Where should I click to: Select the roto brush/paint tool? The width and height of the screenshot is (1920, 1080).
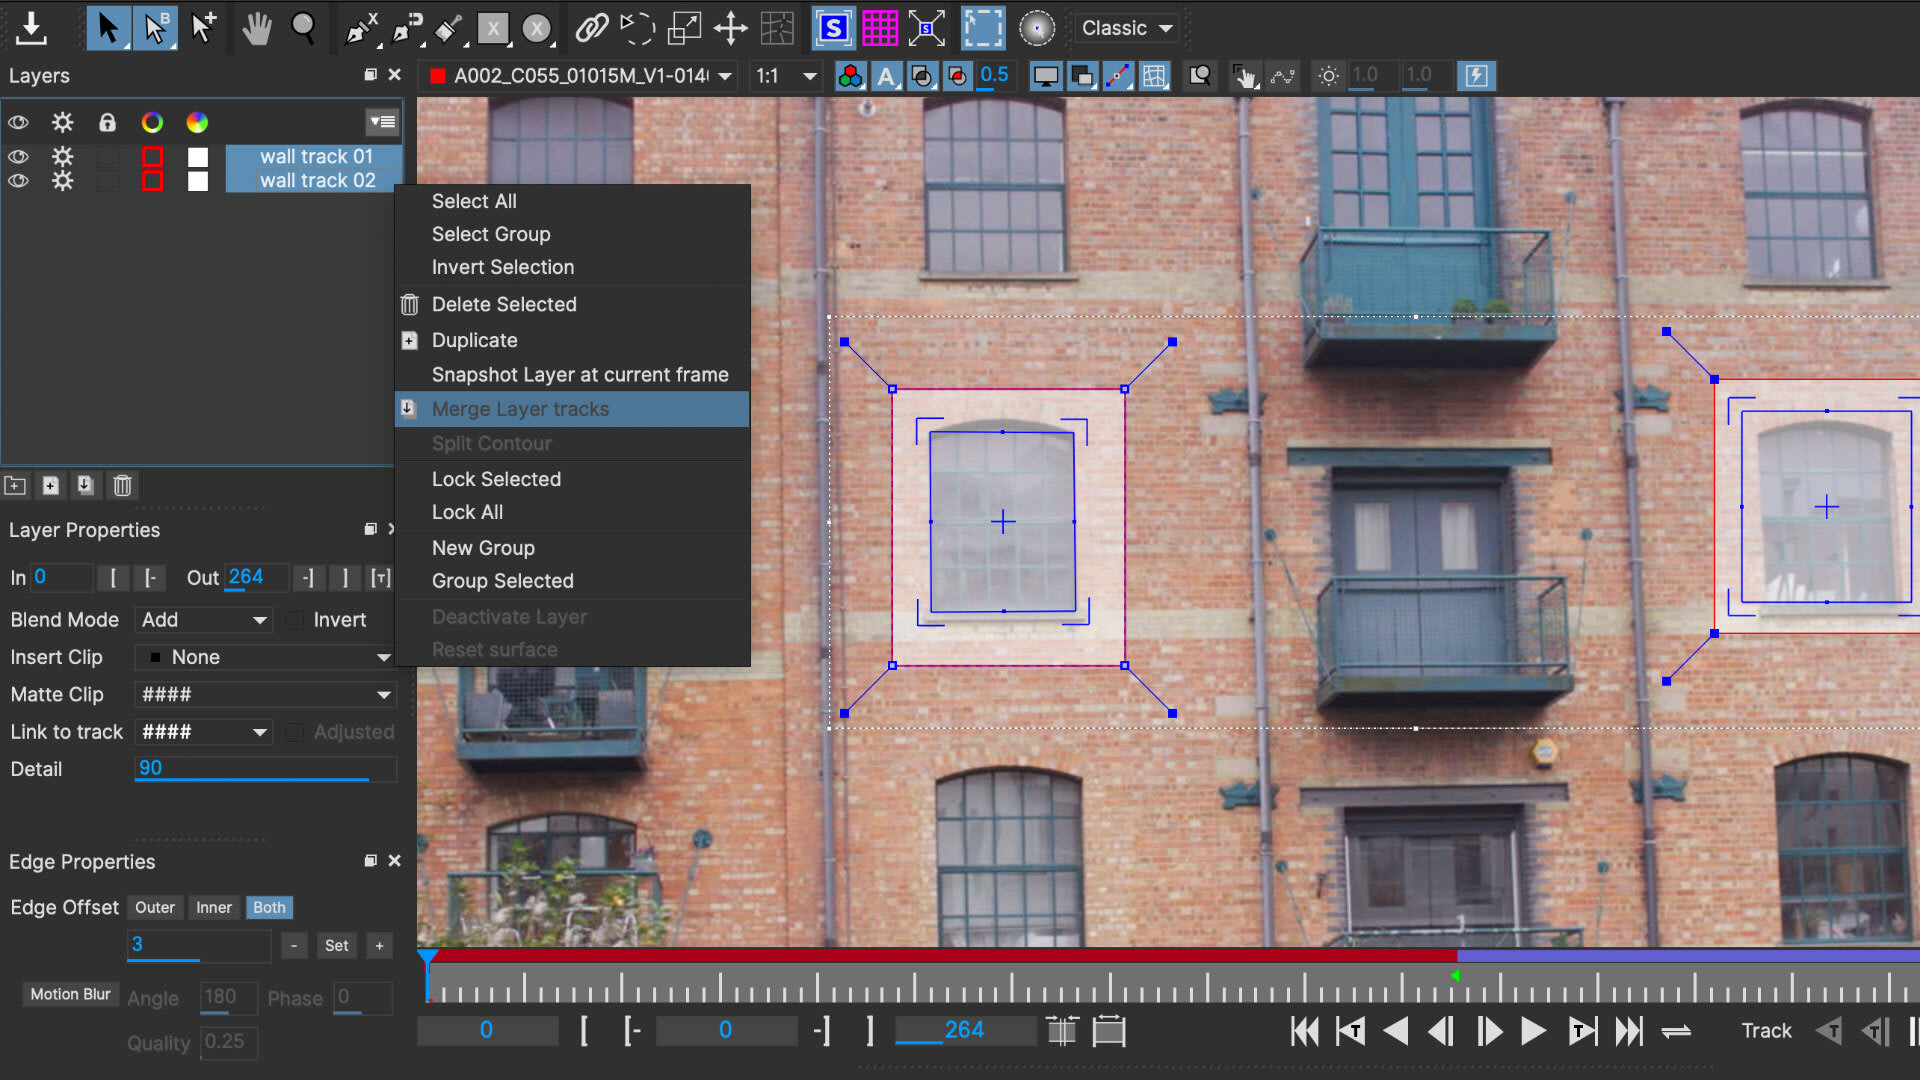coord(451,29)
